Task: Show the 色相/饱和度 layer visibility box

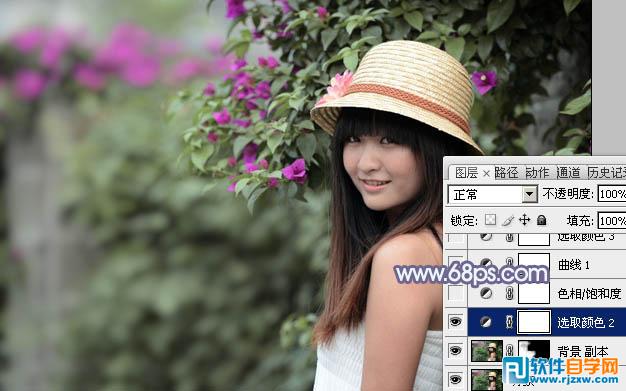Action: (x=456, y=293)
